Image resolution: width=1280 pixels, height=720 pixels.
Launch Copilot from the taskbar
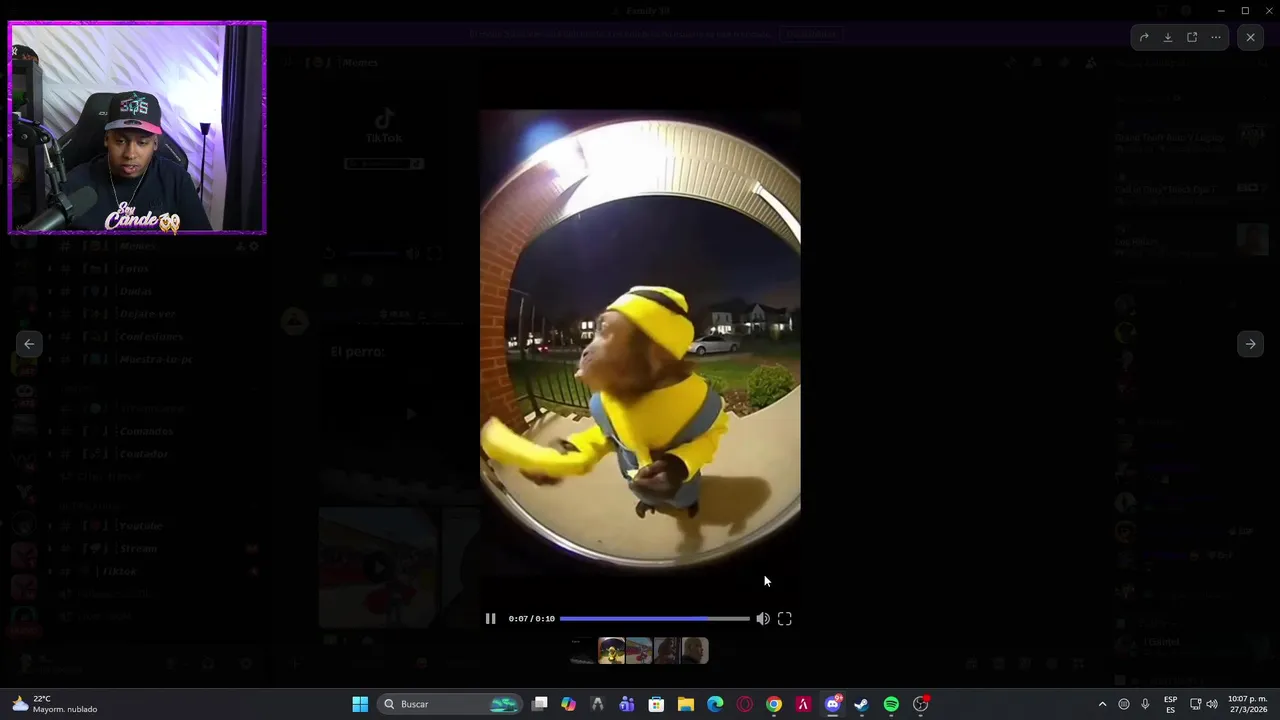click(568, 704)
